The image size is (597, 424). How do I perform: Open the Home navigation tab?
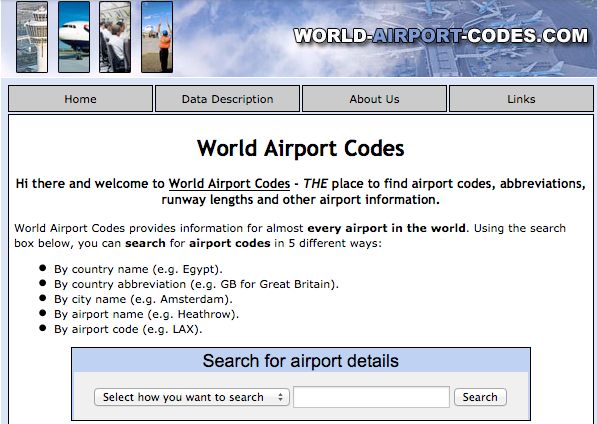80,99
